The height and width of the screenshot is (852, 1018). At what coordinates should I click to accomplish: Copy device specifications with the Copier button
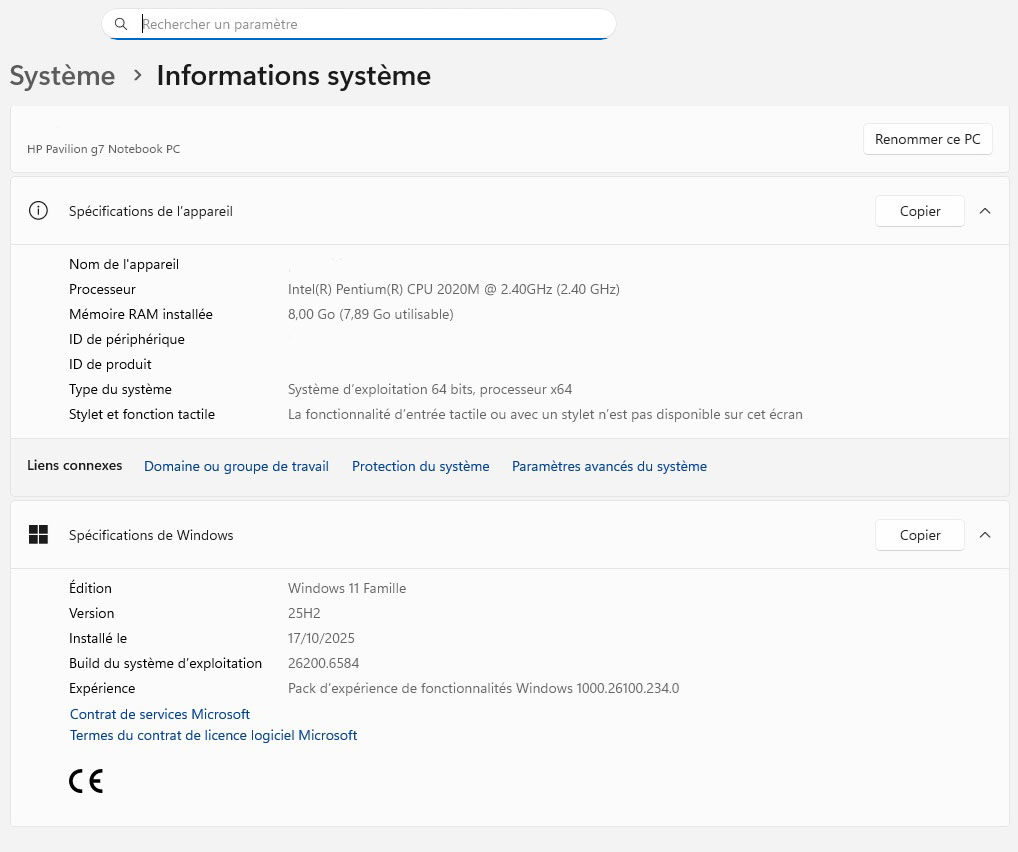pyautogui.click(x=919, y=211)
